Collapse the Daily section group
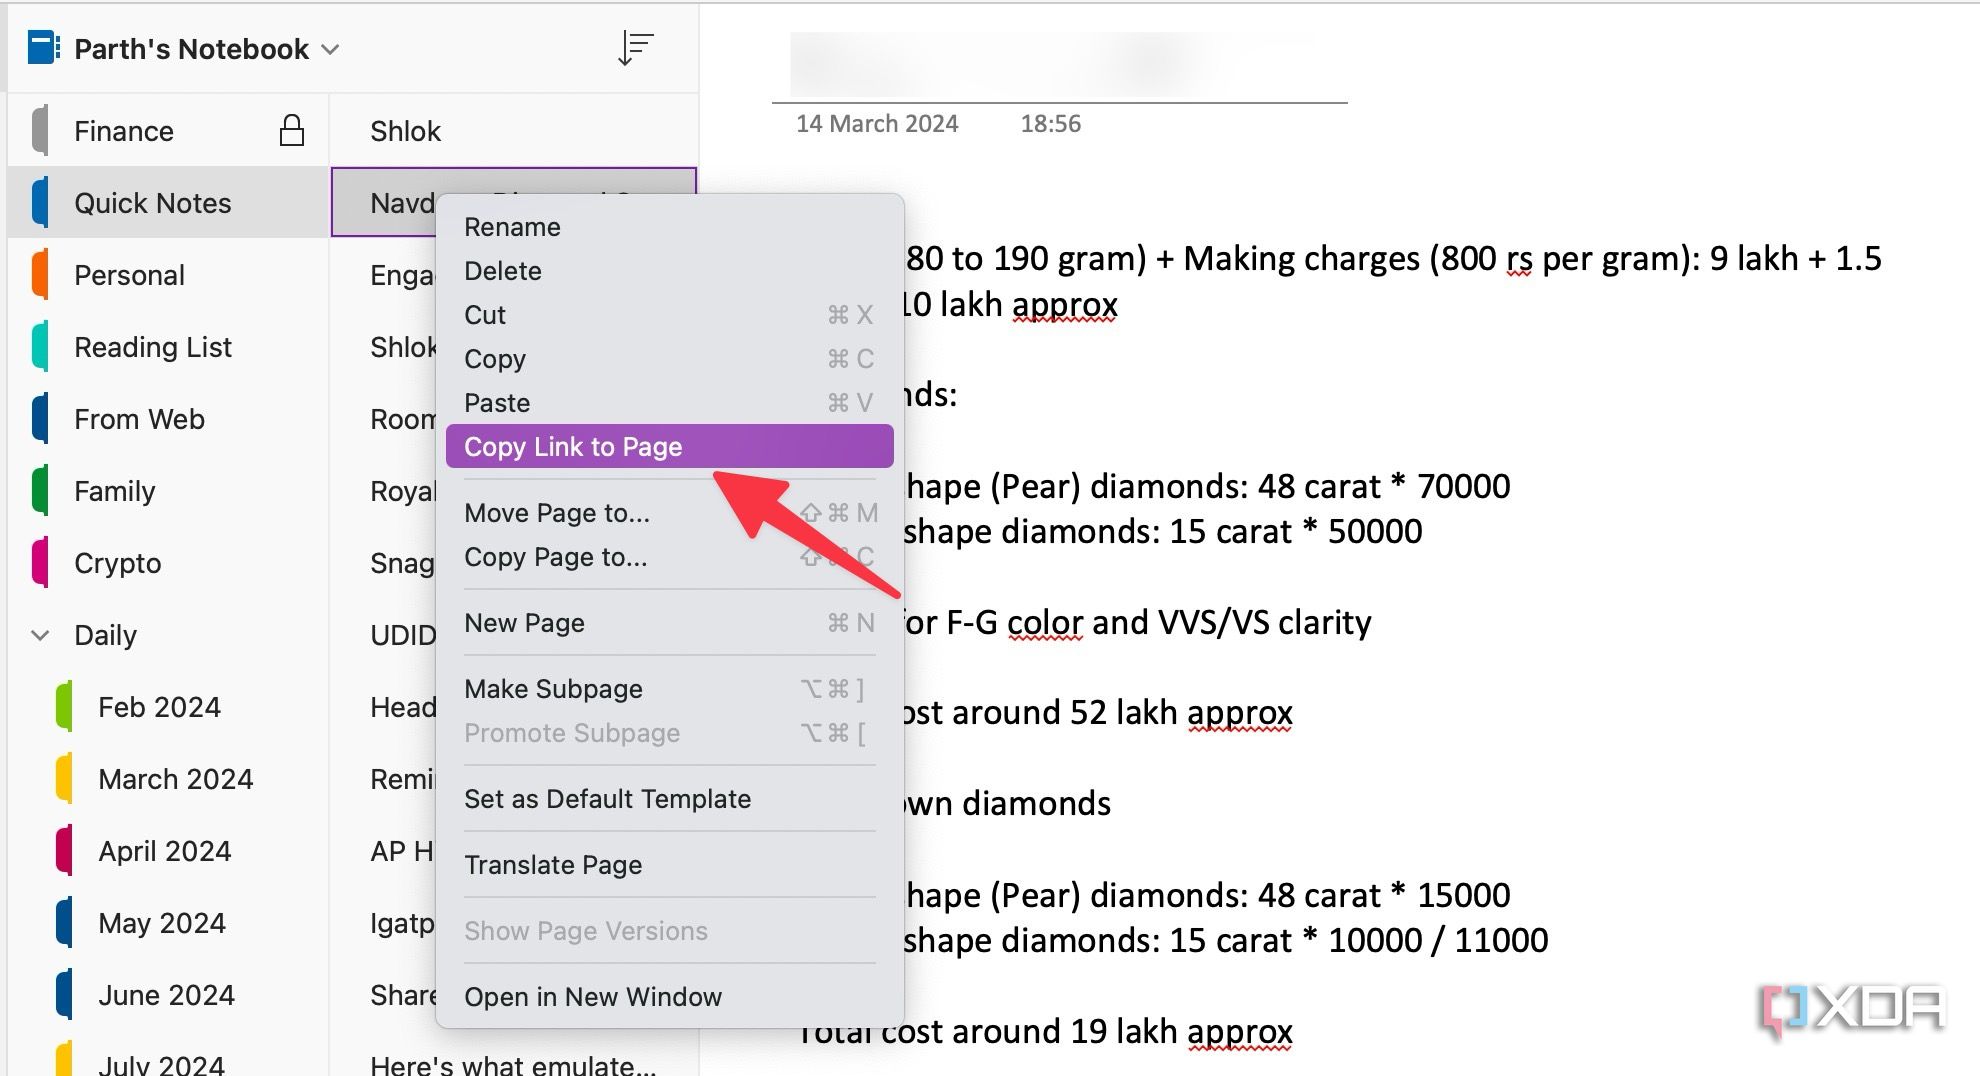This screenshot has height=1076, width=1980. tap(38, 635)
